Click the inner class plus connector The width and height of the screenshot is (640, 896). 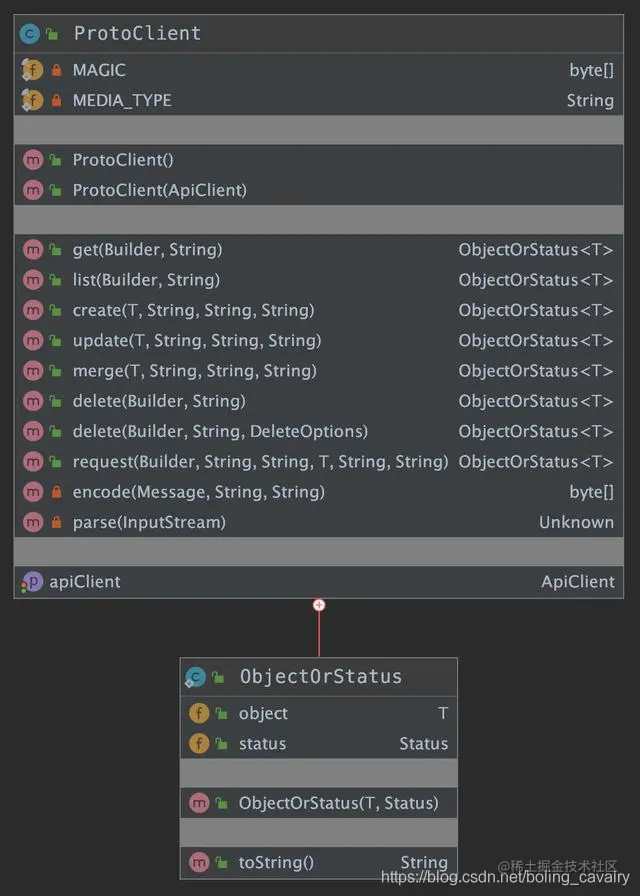point(319,605)
